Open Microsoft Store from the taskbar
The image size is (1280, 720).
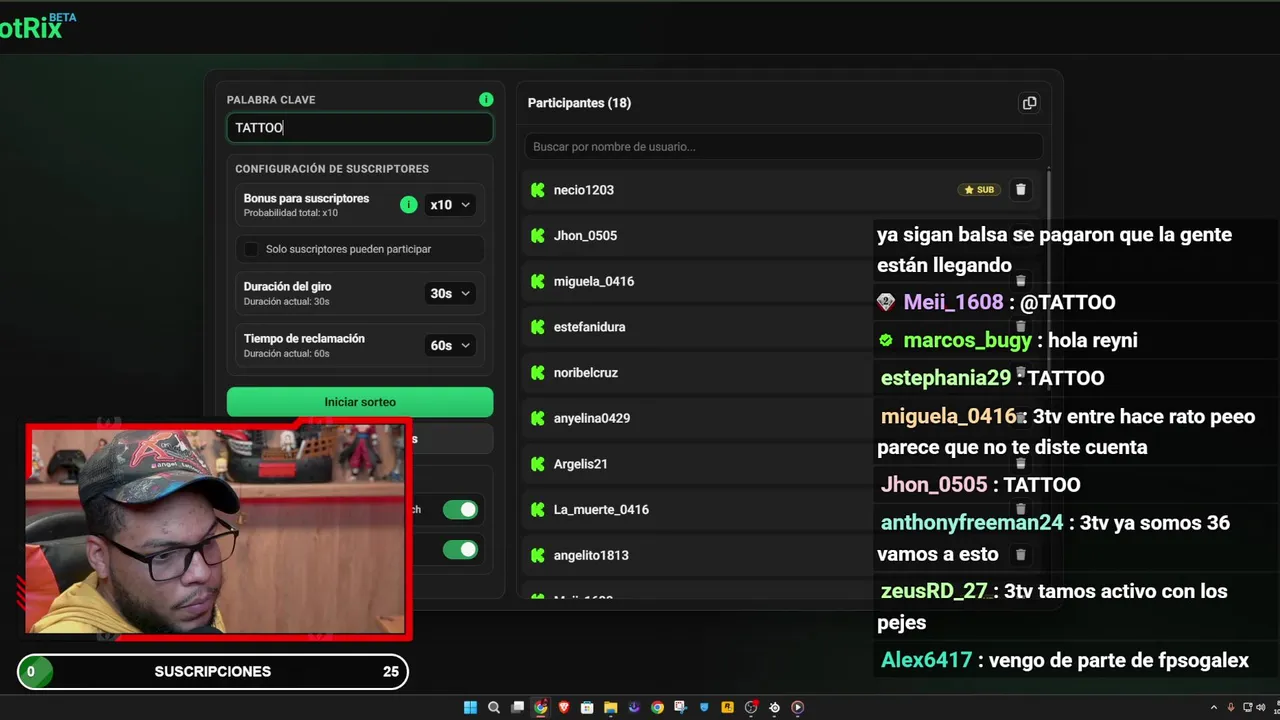[587, 707]
